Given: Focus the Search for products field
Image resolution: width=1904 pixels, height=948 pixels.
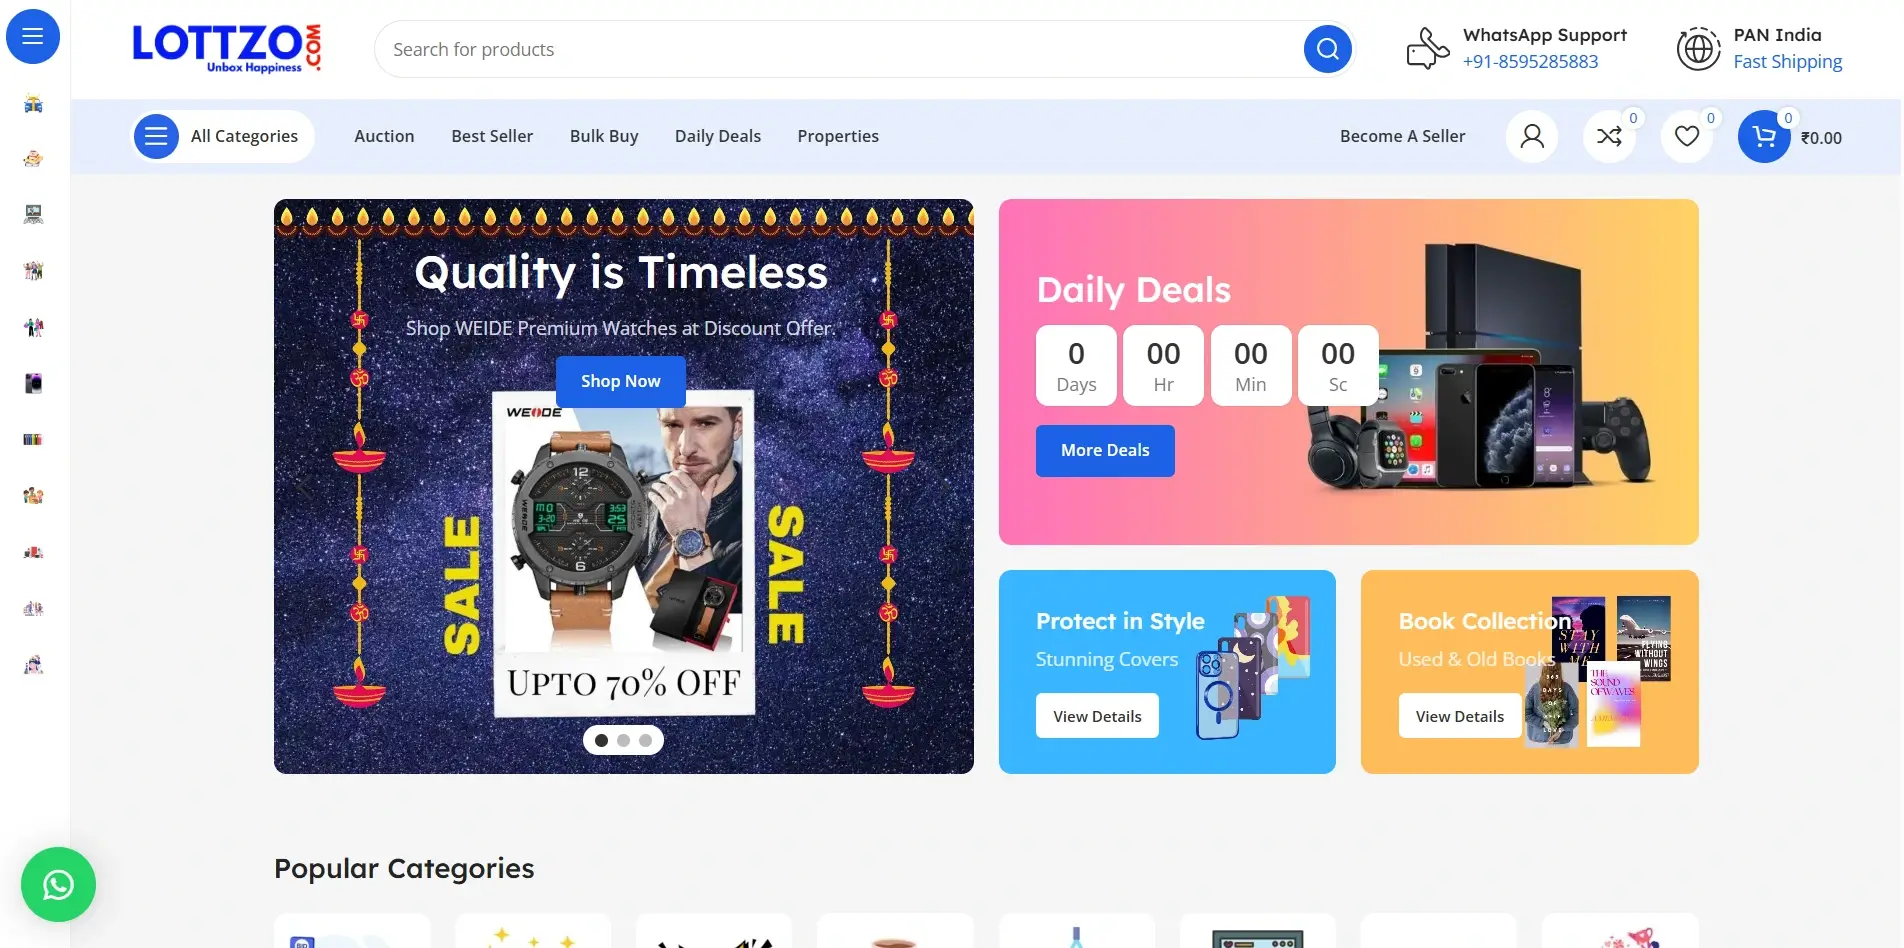Looking at the screenshot, I should tap(840, 49).
